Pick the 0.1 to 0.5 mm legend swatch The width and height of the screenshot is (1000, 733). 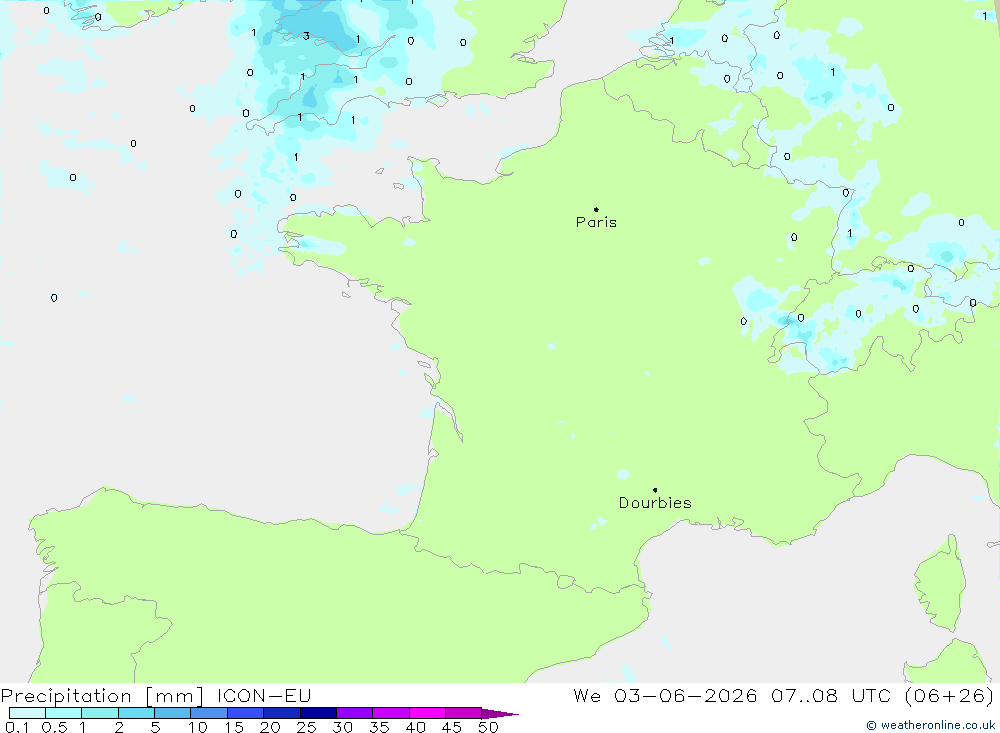point(27,713)
